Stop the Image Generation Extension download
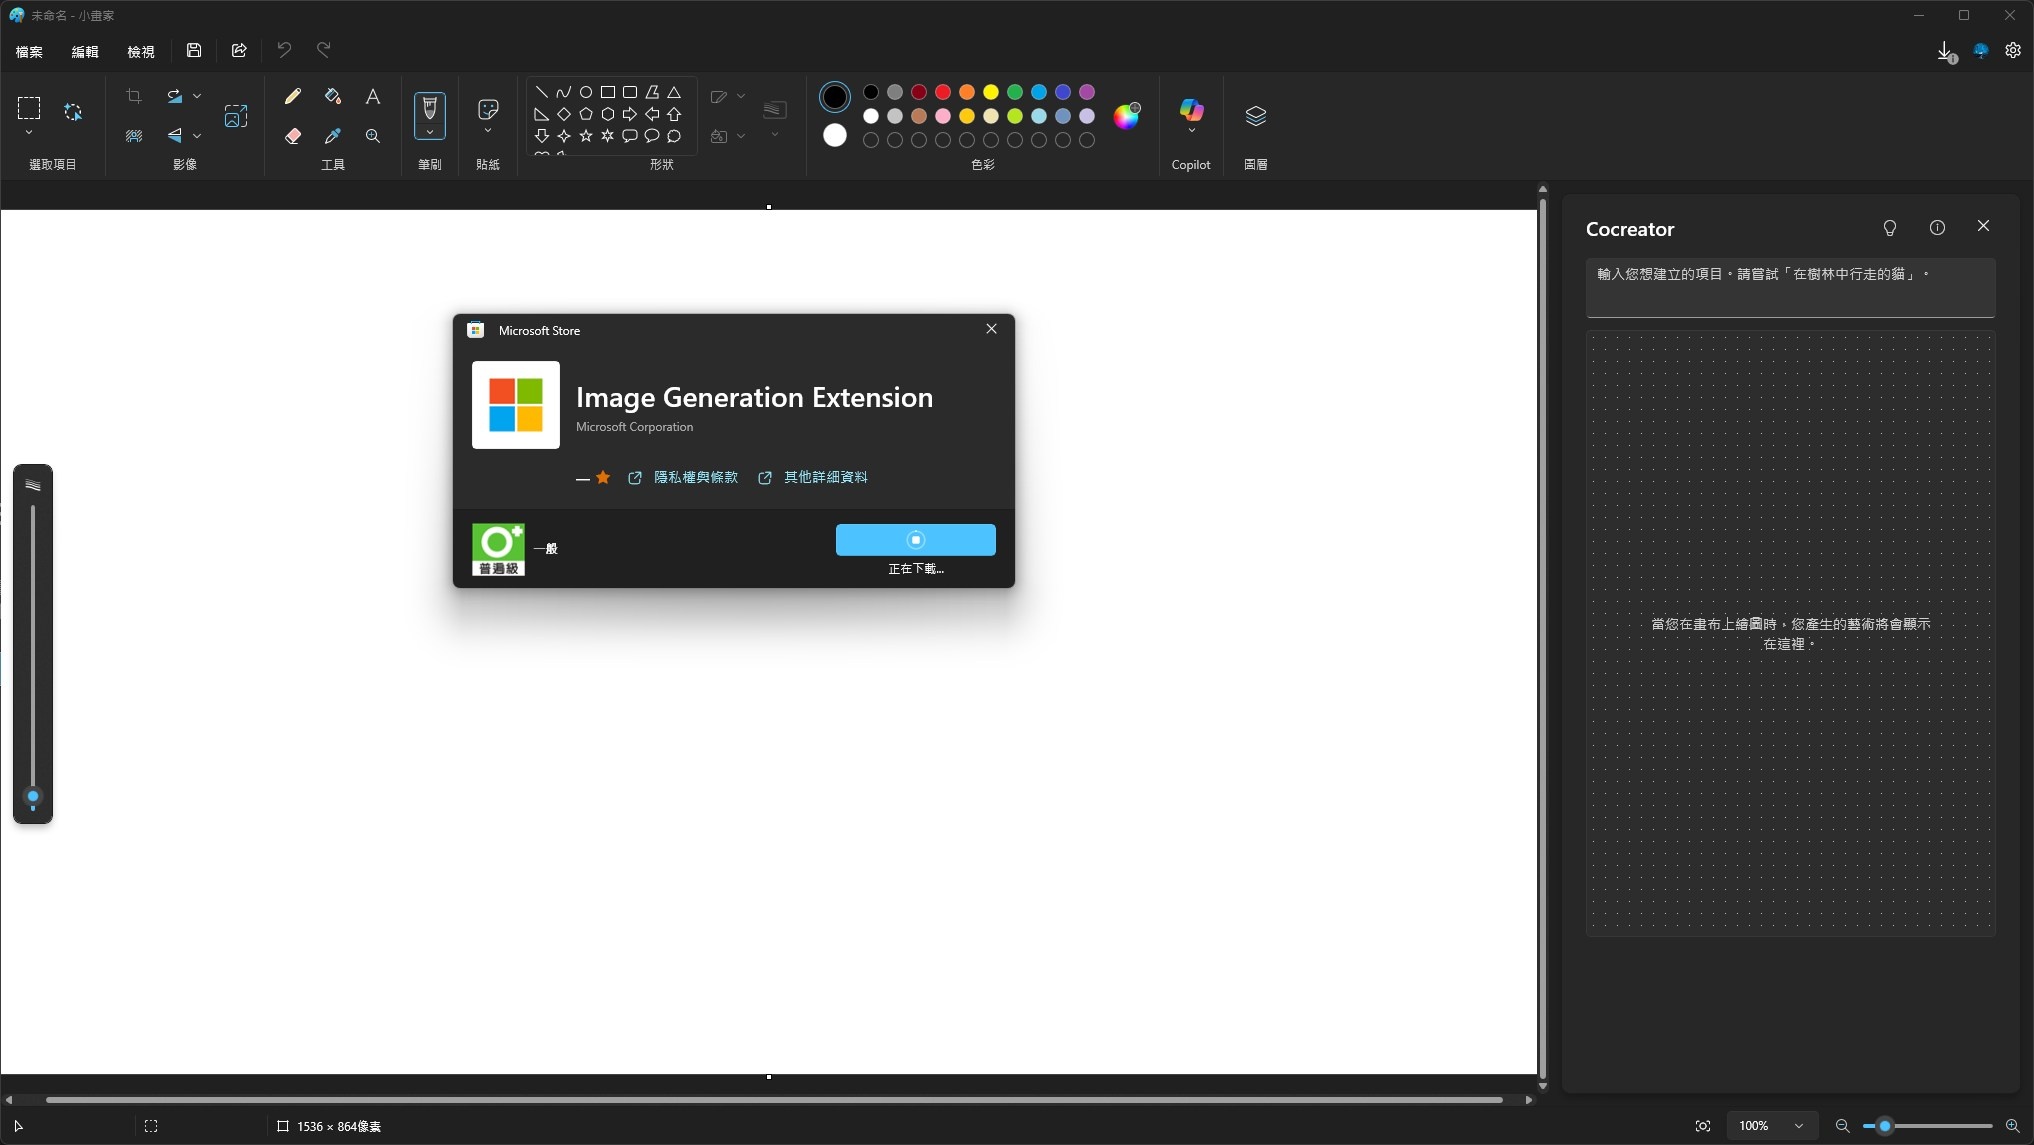 pos(915,540)
